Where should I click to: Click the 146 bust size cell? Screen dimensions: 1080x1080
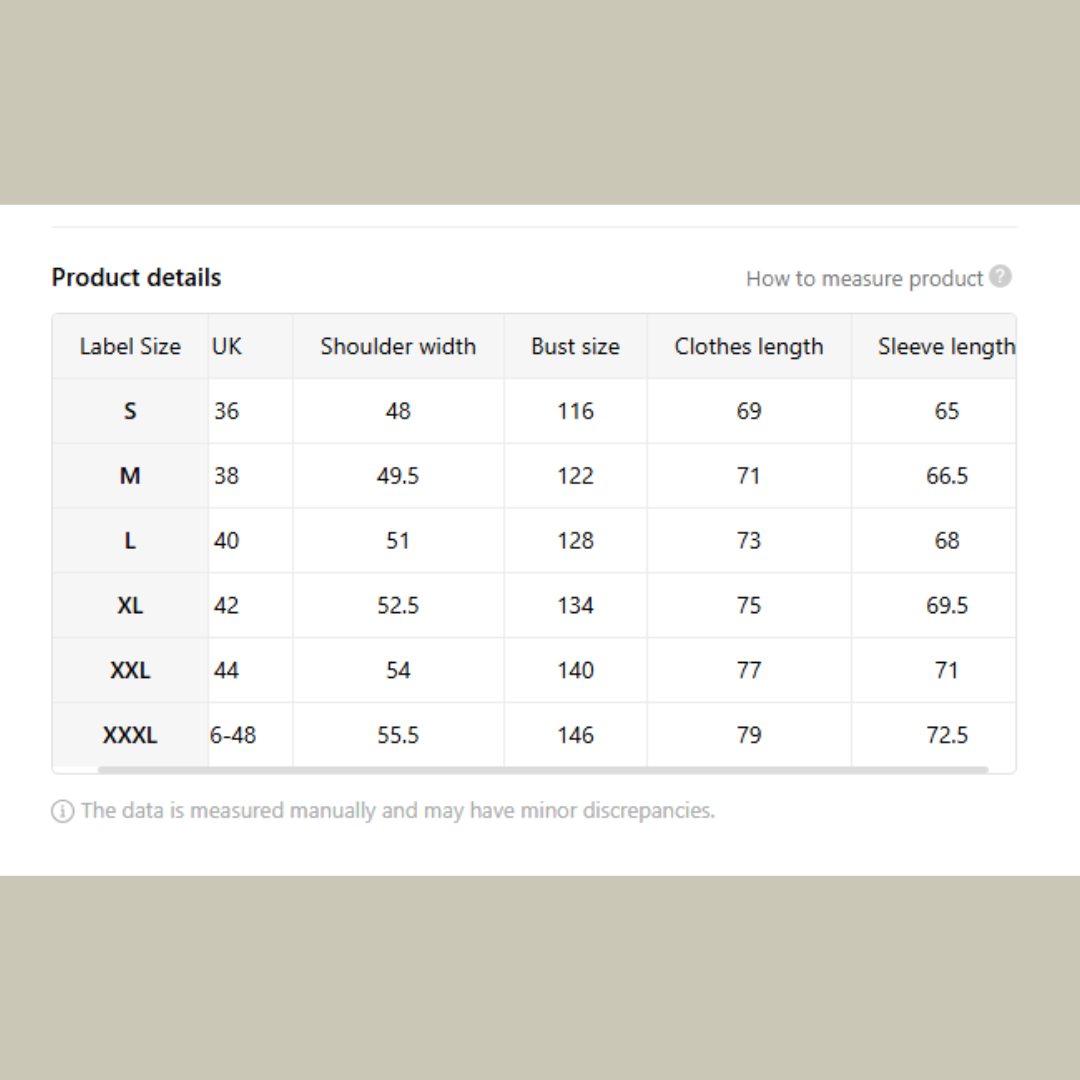click(575, 735)
